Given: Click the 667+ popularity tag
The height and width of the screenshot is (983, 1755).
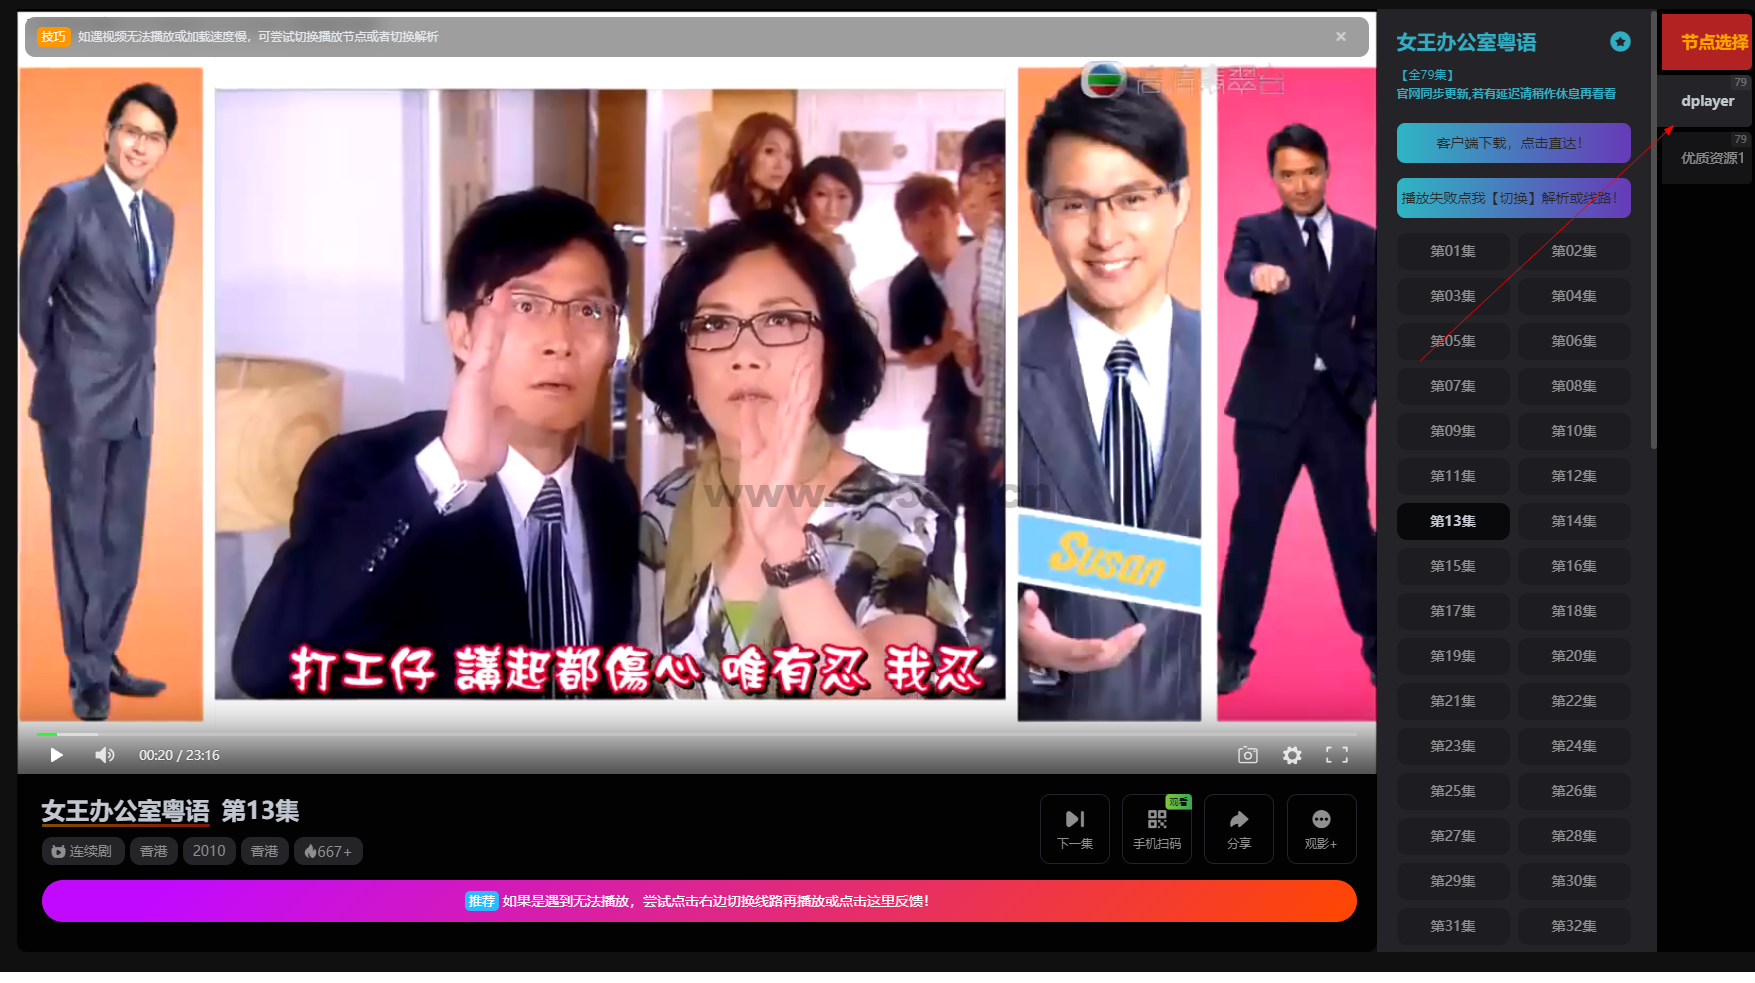Looking at the screenshot, I should (328, 851).
